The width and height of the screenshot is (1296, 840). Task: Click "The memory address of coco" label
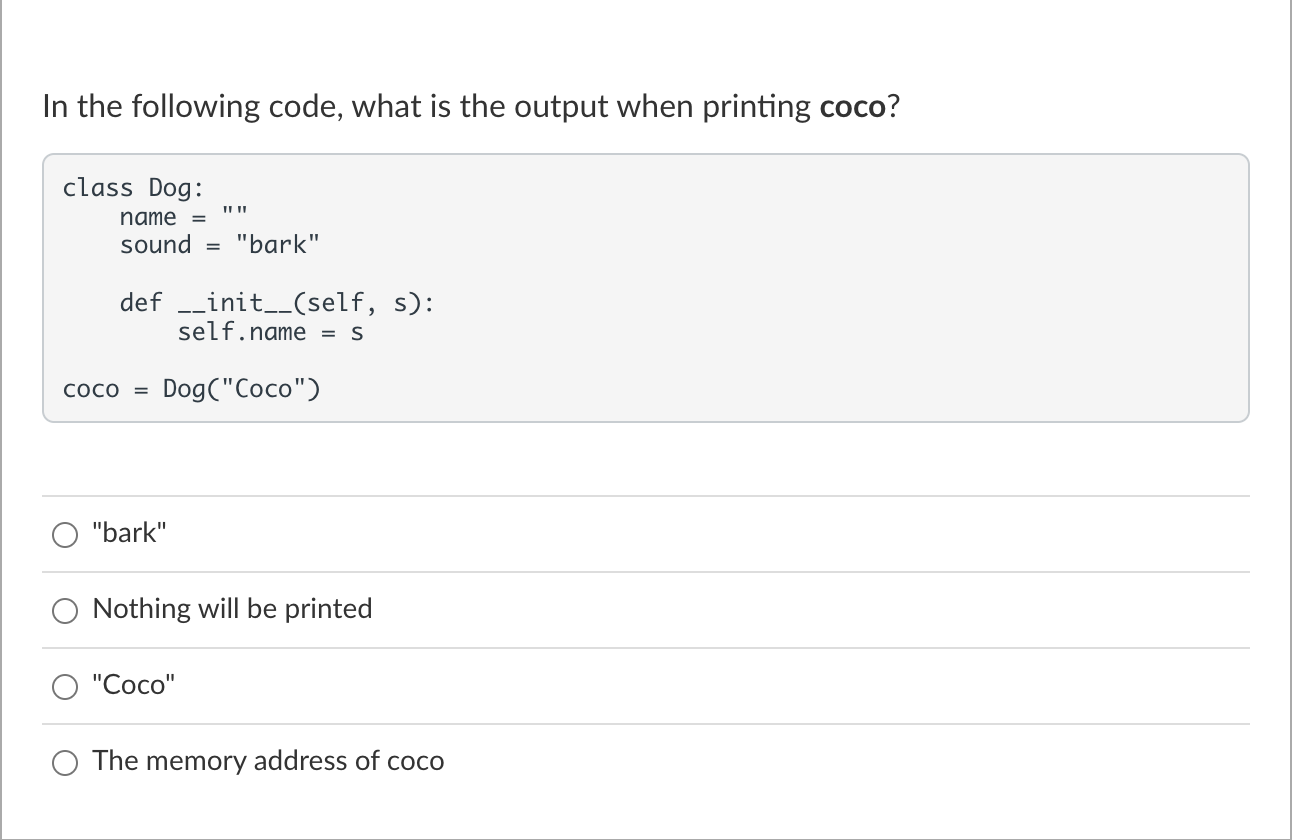click(x=268, y=760)
